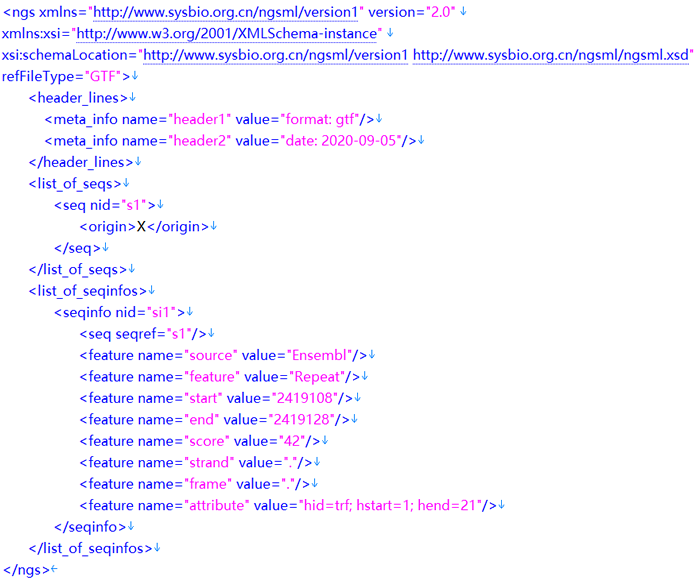Click the "Repeat" feature value
Viewport: 700px width, 581px height.
318,377
